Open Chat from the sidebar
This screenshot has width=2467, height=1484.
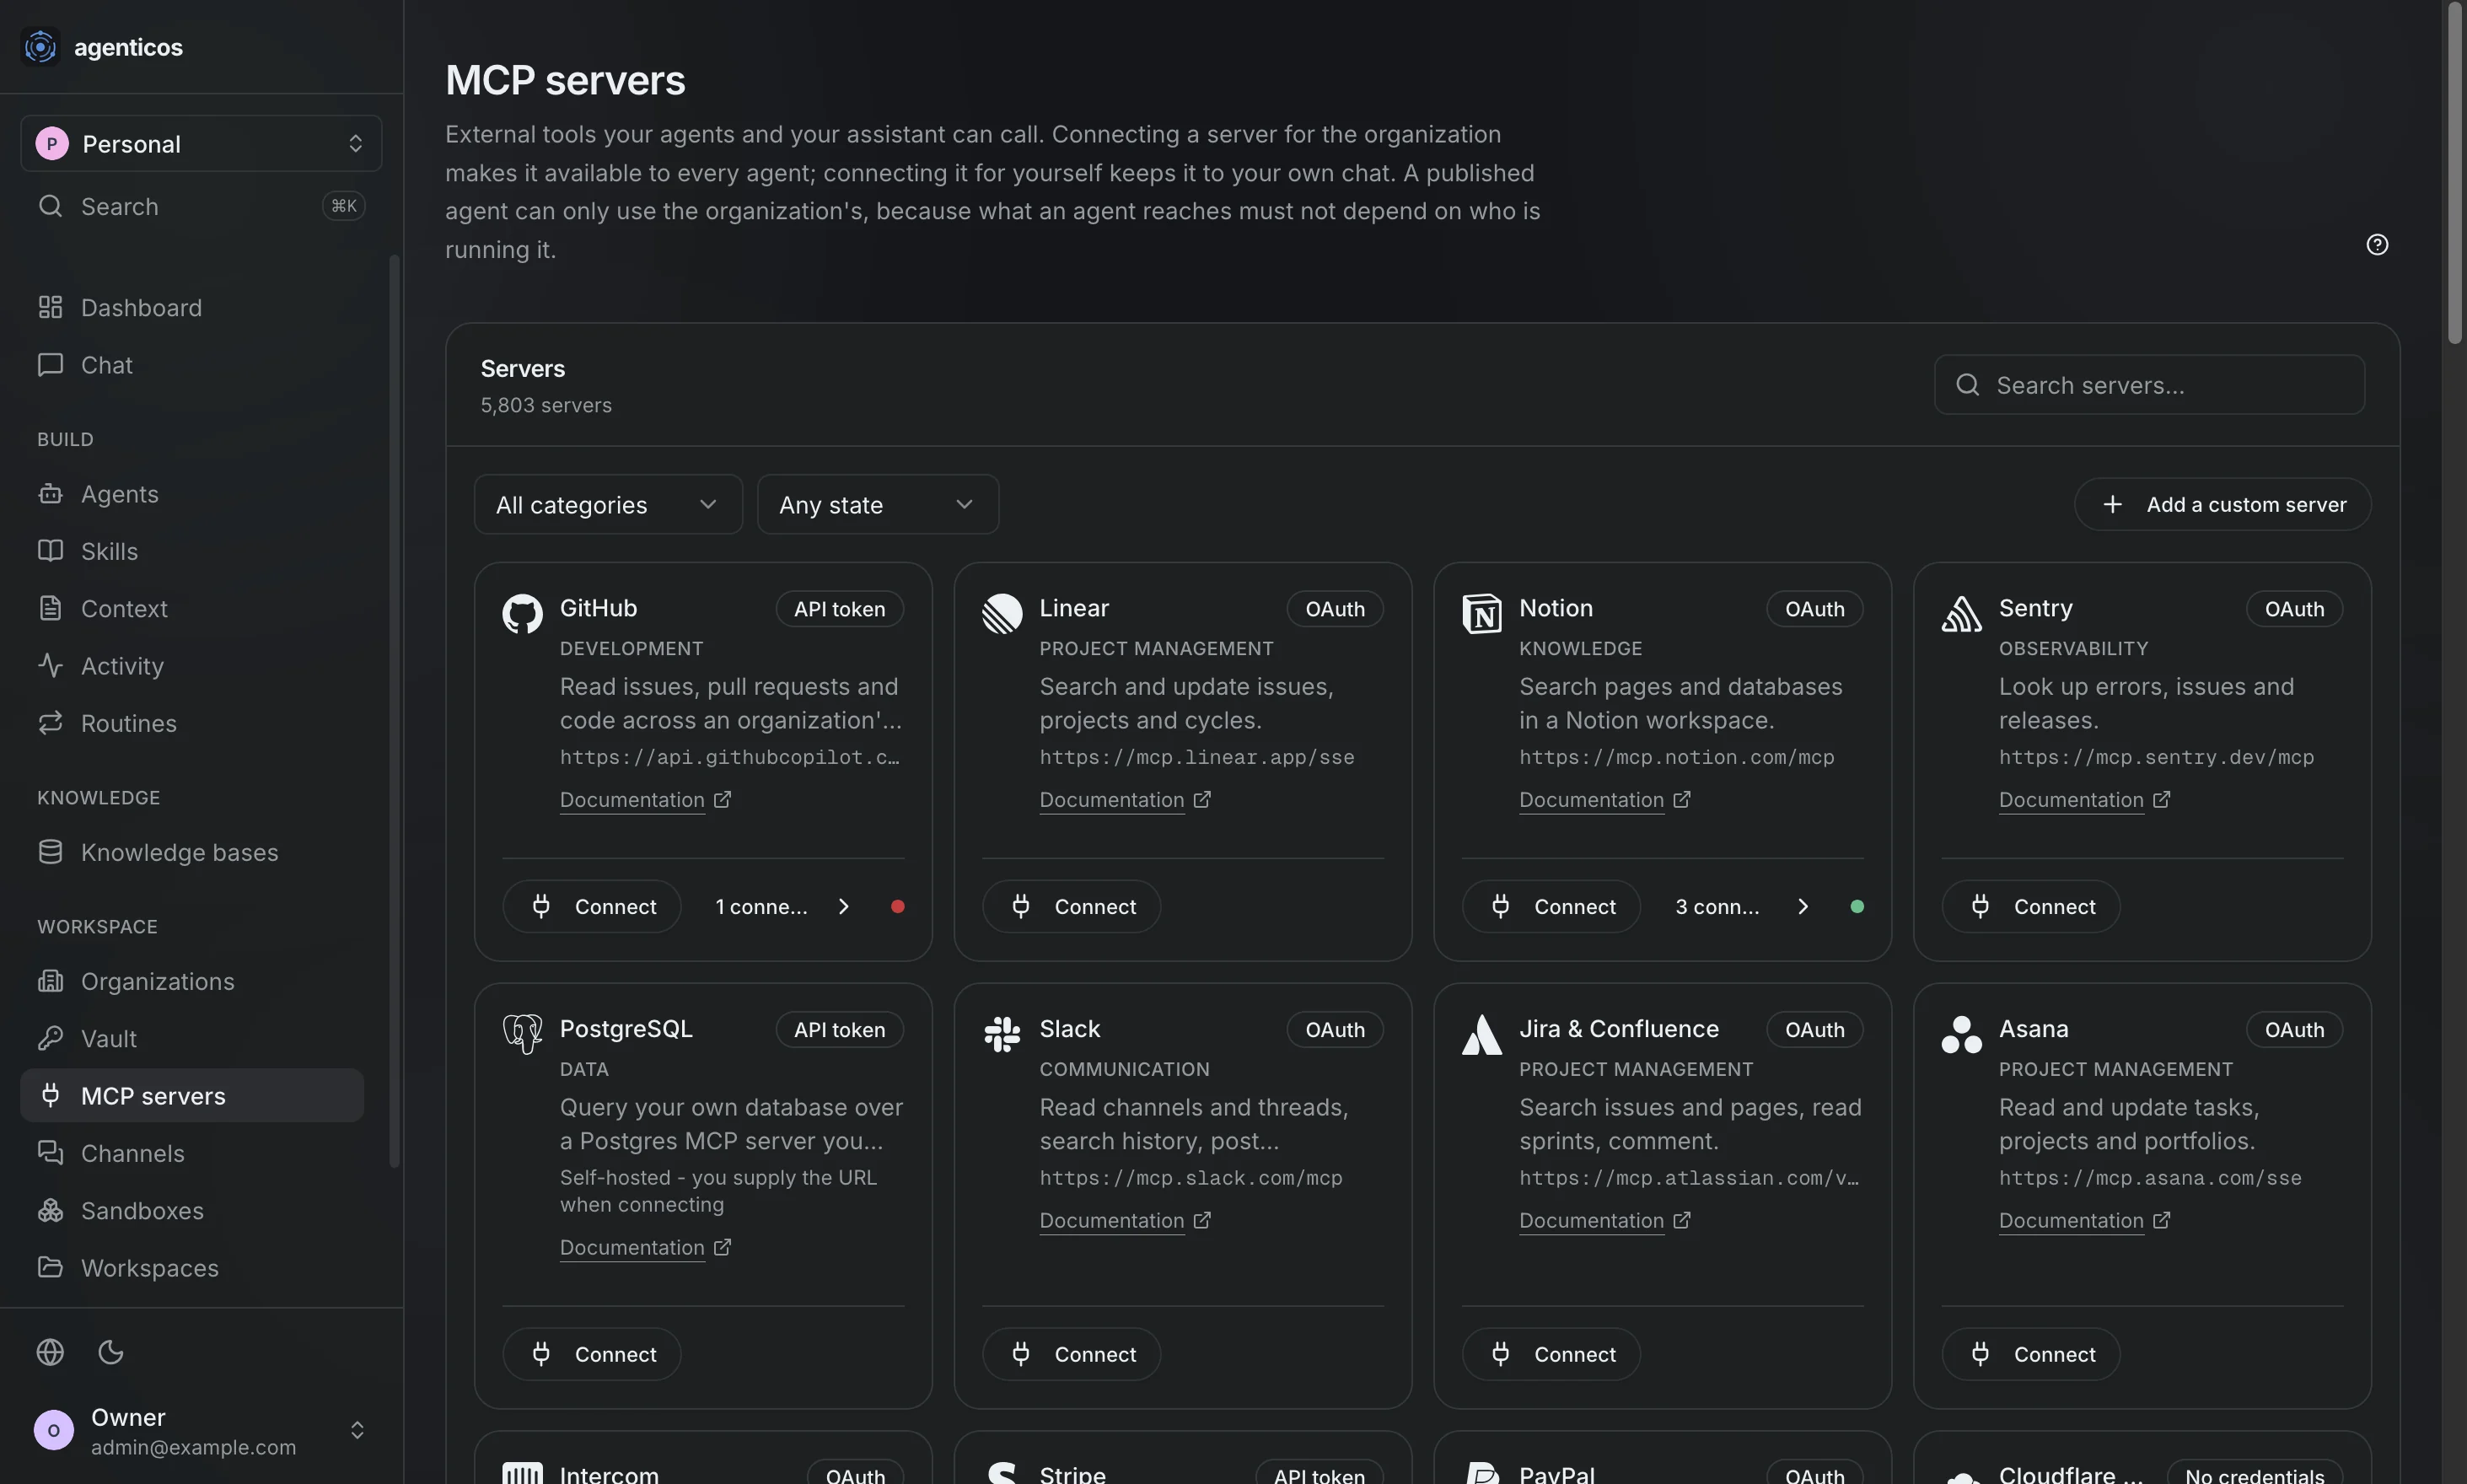click(192, 365)
